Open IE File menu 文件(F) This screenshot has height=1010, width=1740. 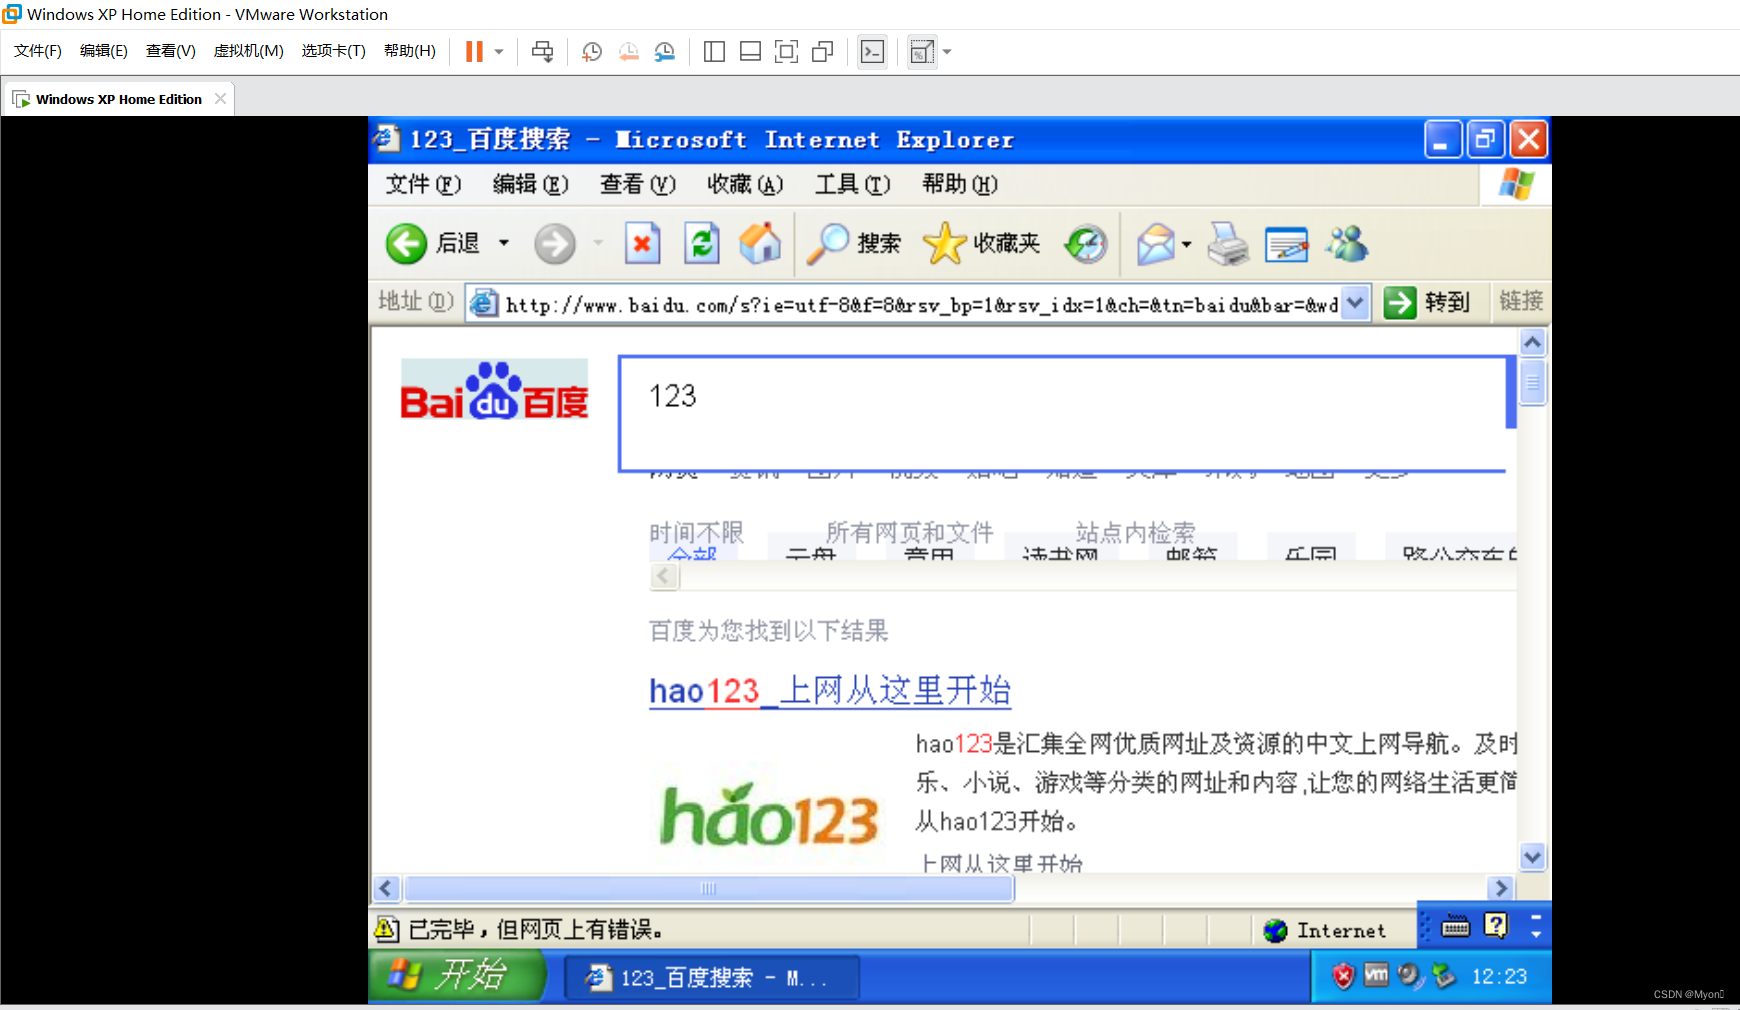point(423,184)
